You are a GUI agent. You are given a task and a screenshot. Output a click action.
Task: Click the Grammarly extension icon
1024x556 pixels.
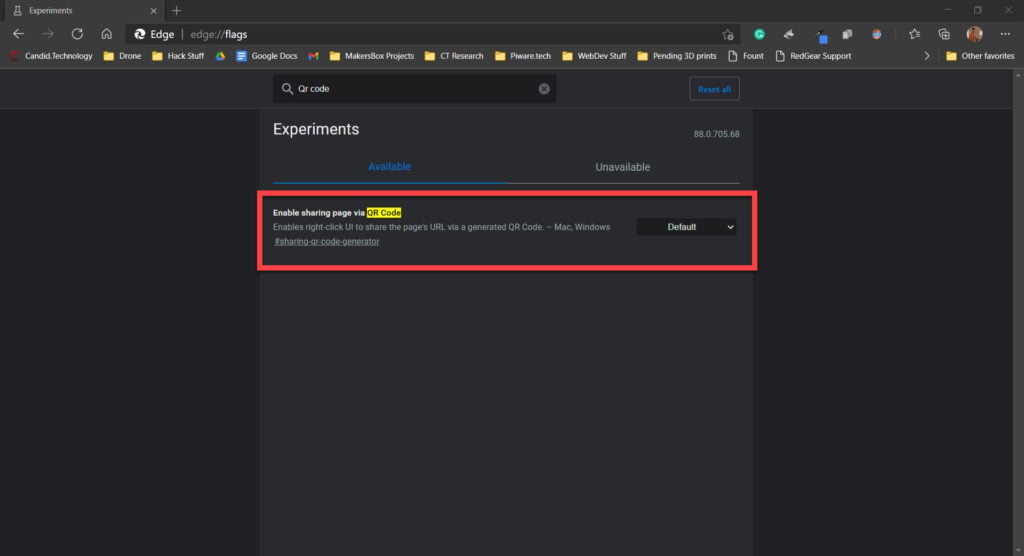click(759, 34)
